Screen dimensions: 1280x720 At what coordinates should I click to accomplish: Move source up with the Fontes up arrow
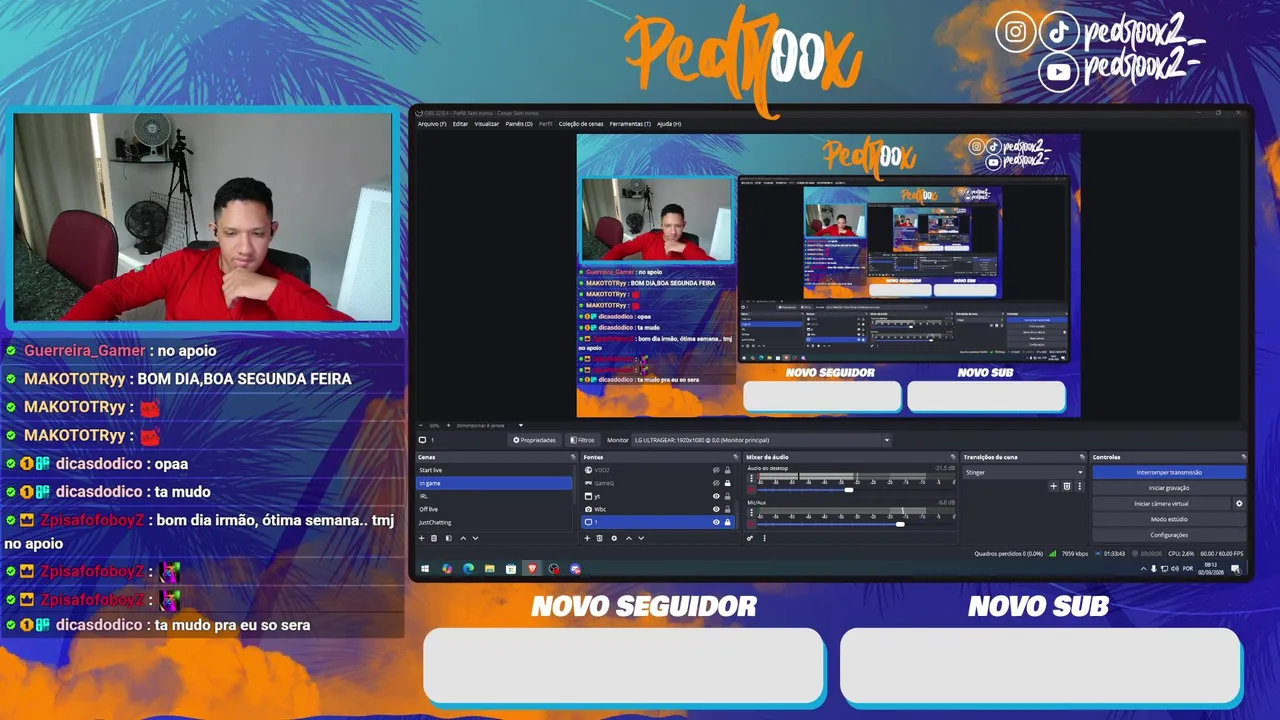629,538
